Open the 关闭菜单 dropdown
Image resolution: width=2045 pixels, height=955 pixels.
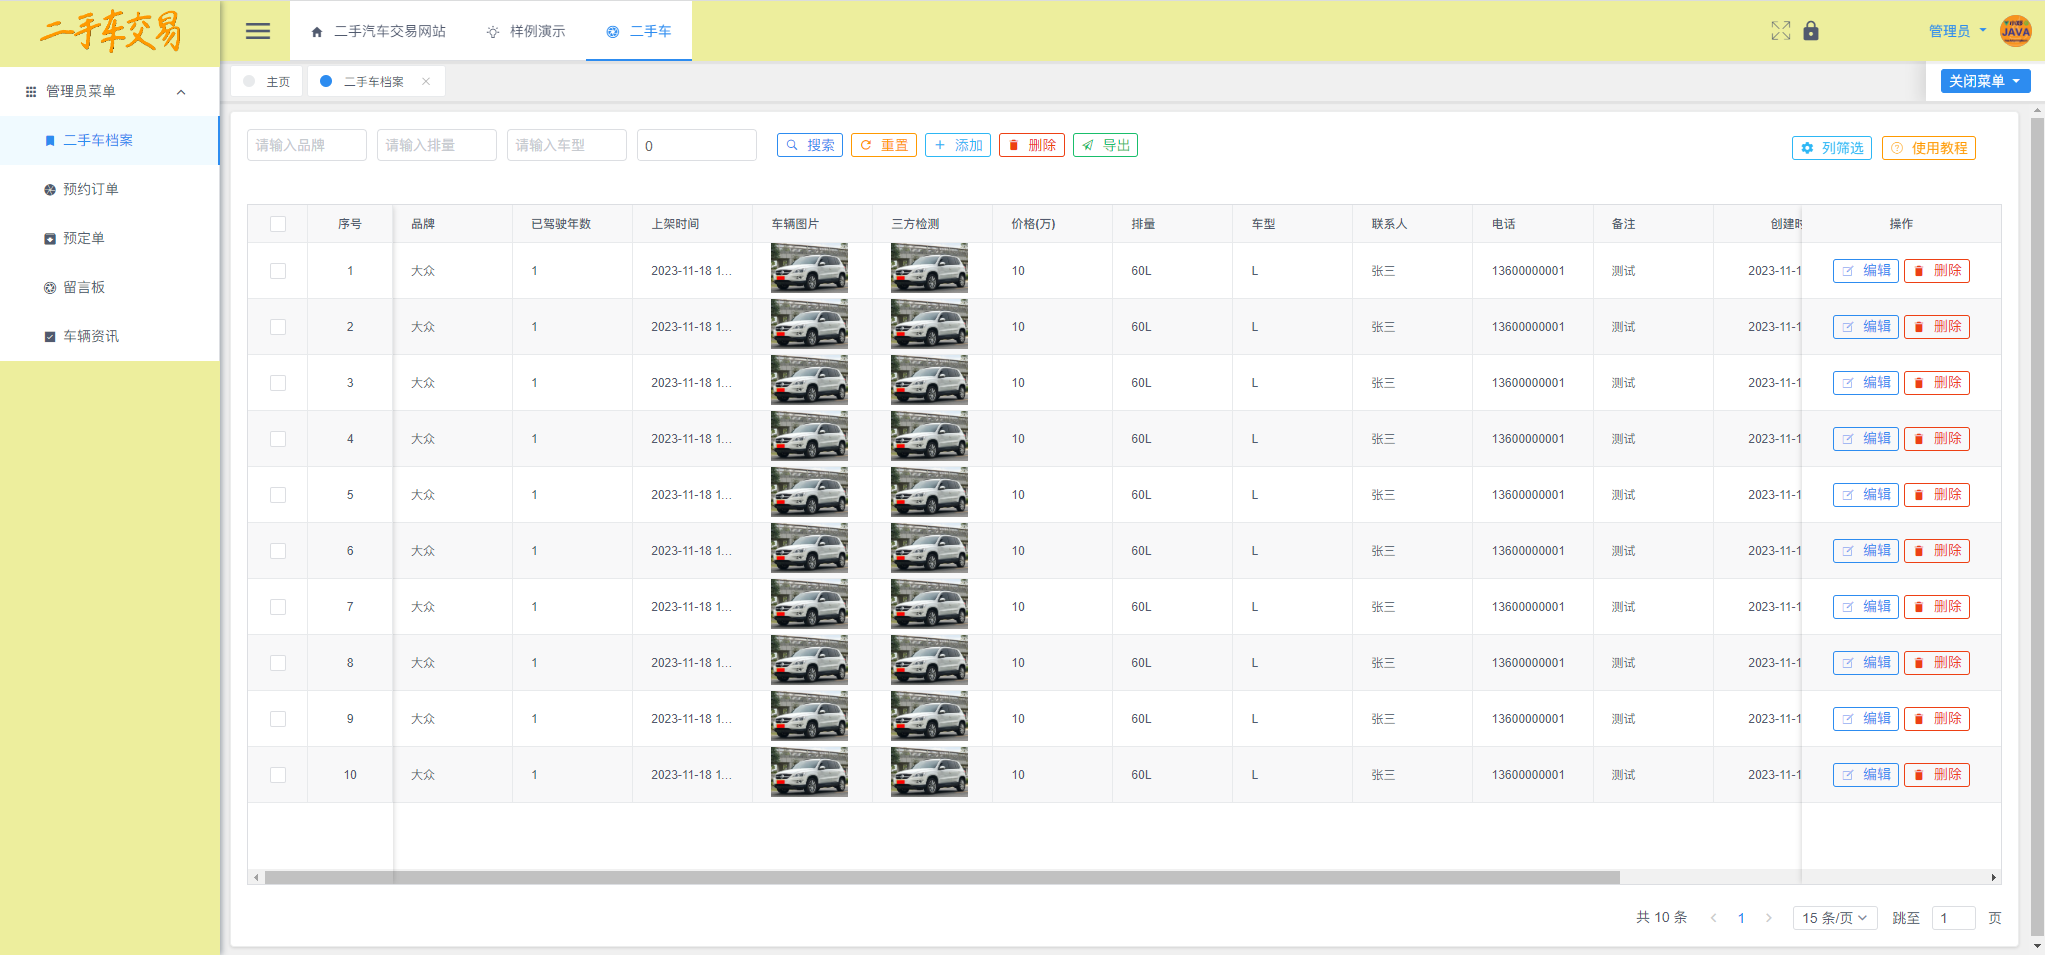pos(1984,82)
